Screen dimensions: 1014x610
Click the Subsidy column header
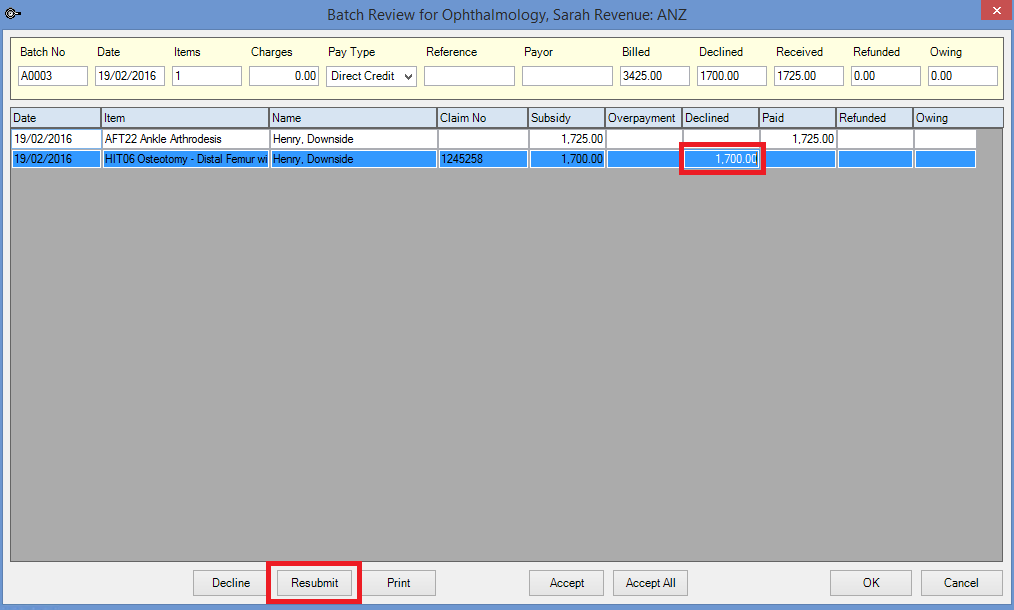566,118
